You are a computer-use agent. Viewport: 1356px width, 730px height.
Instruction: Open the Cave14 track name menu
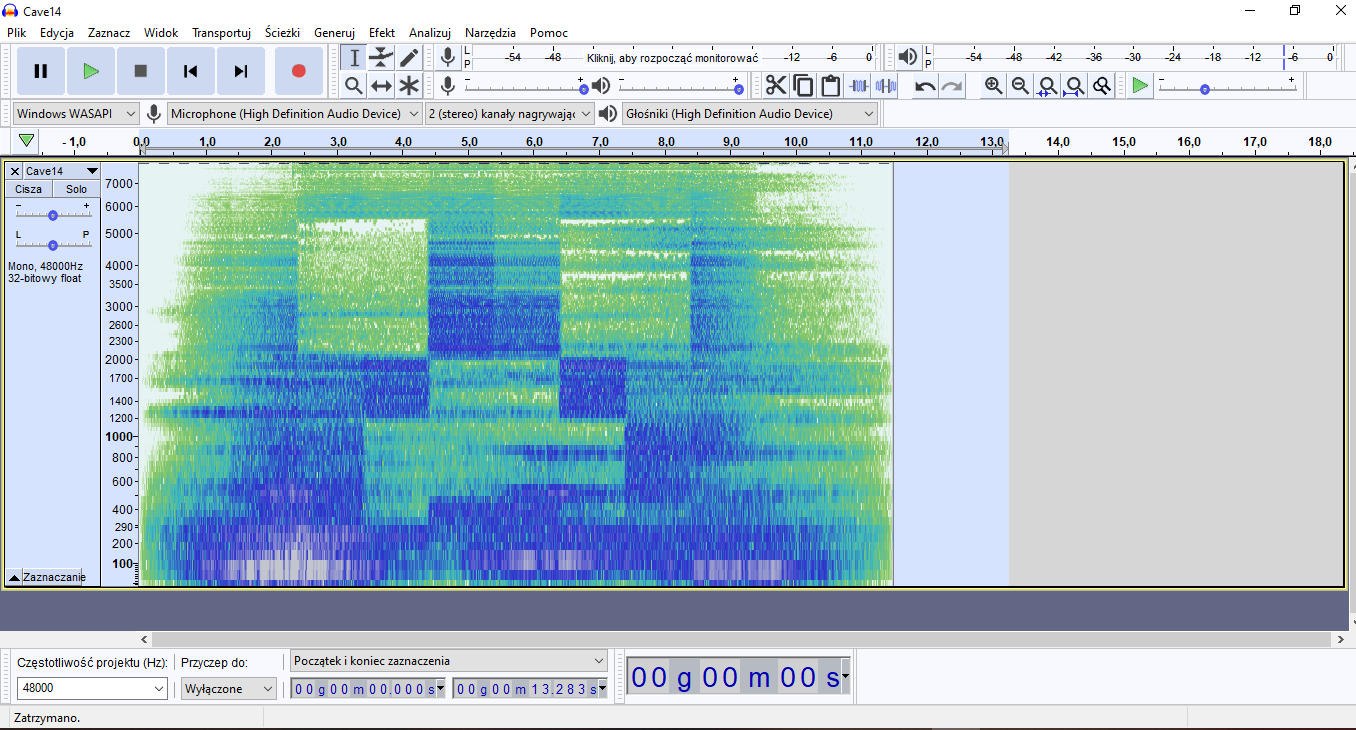point(60,171)
